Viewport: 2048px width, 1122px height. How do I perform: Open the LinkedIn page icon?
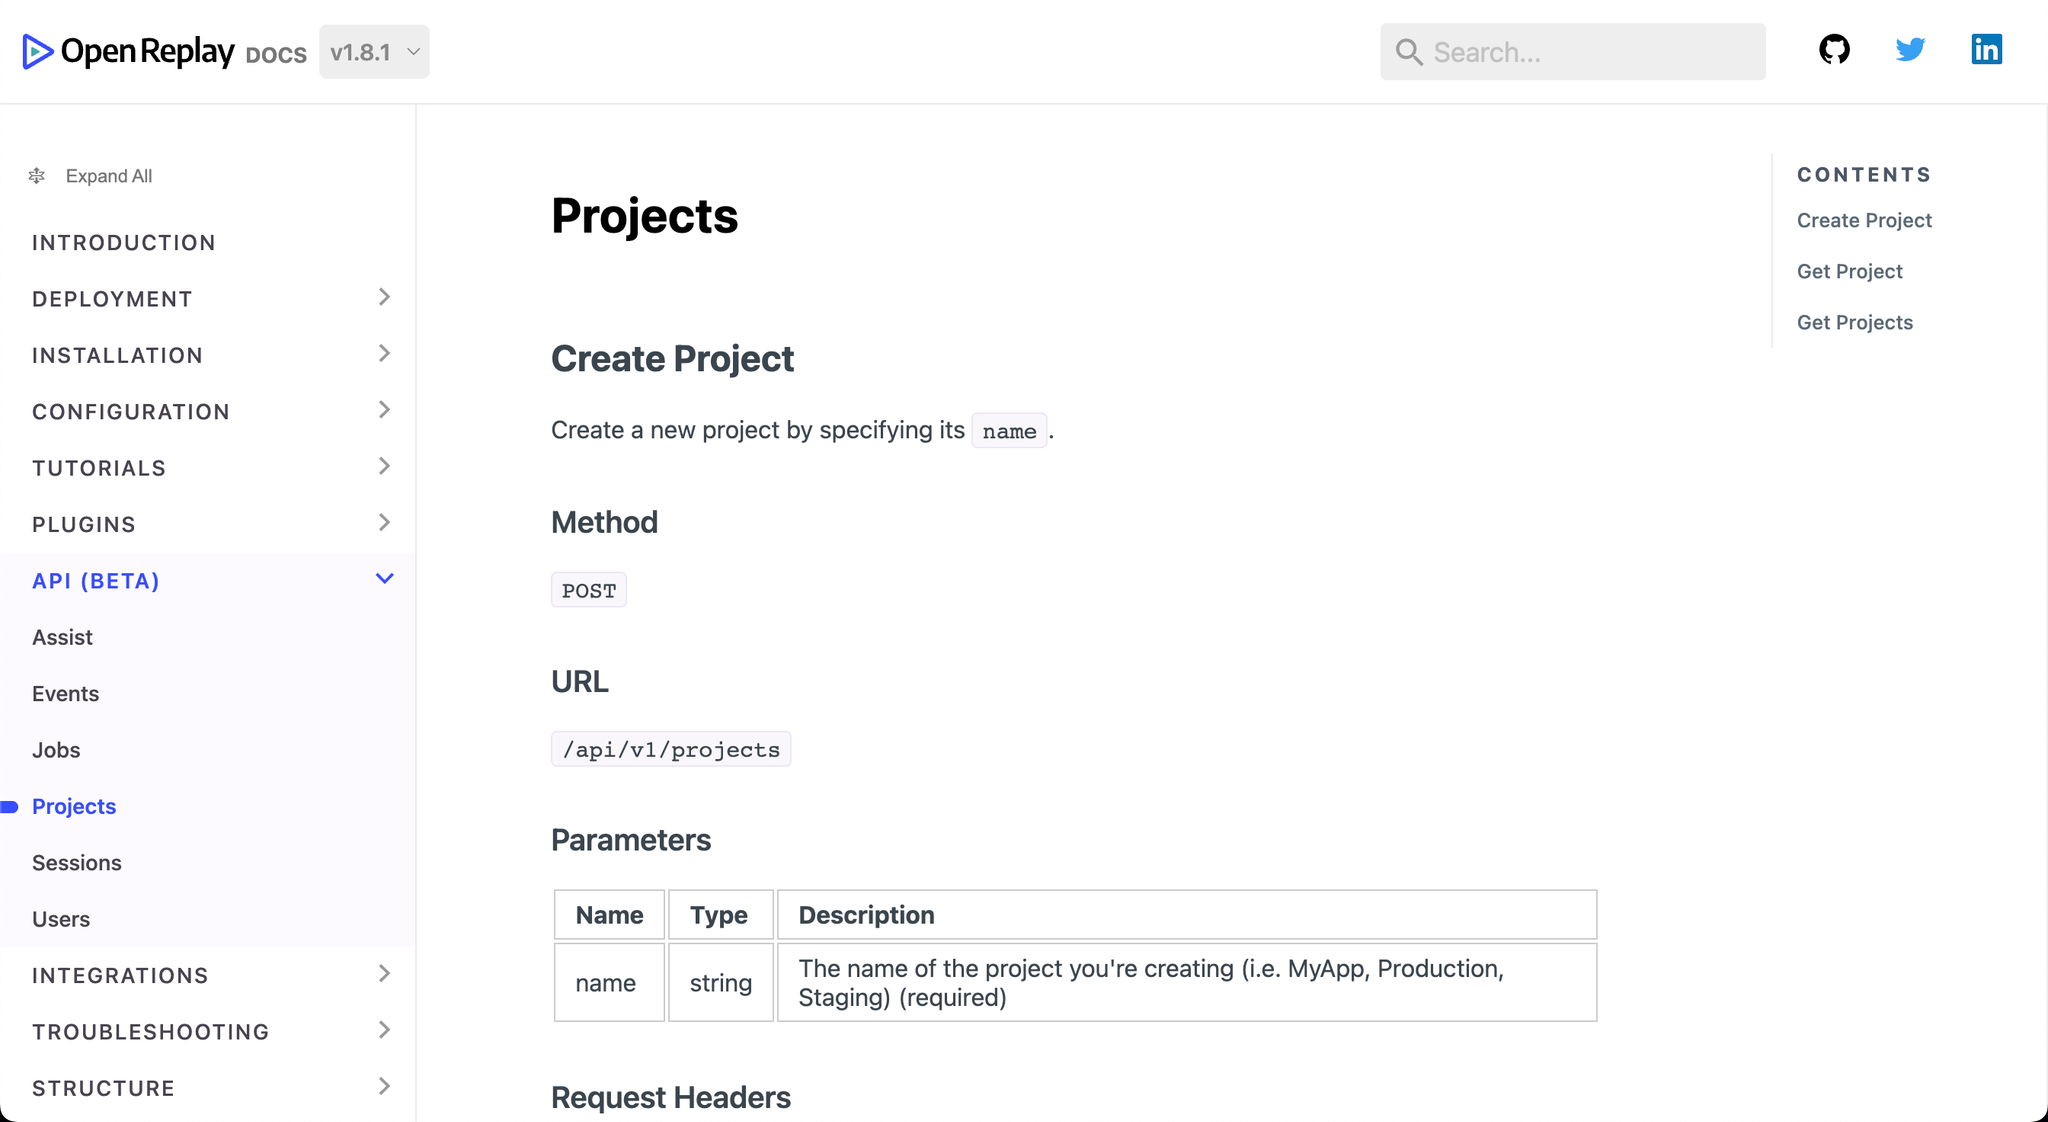[x=1986, y=49]
